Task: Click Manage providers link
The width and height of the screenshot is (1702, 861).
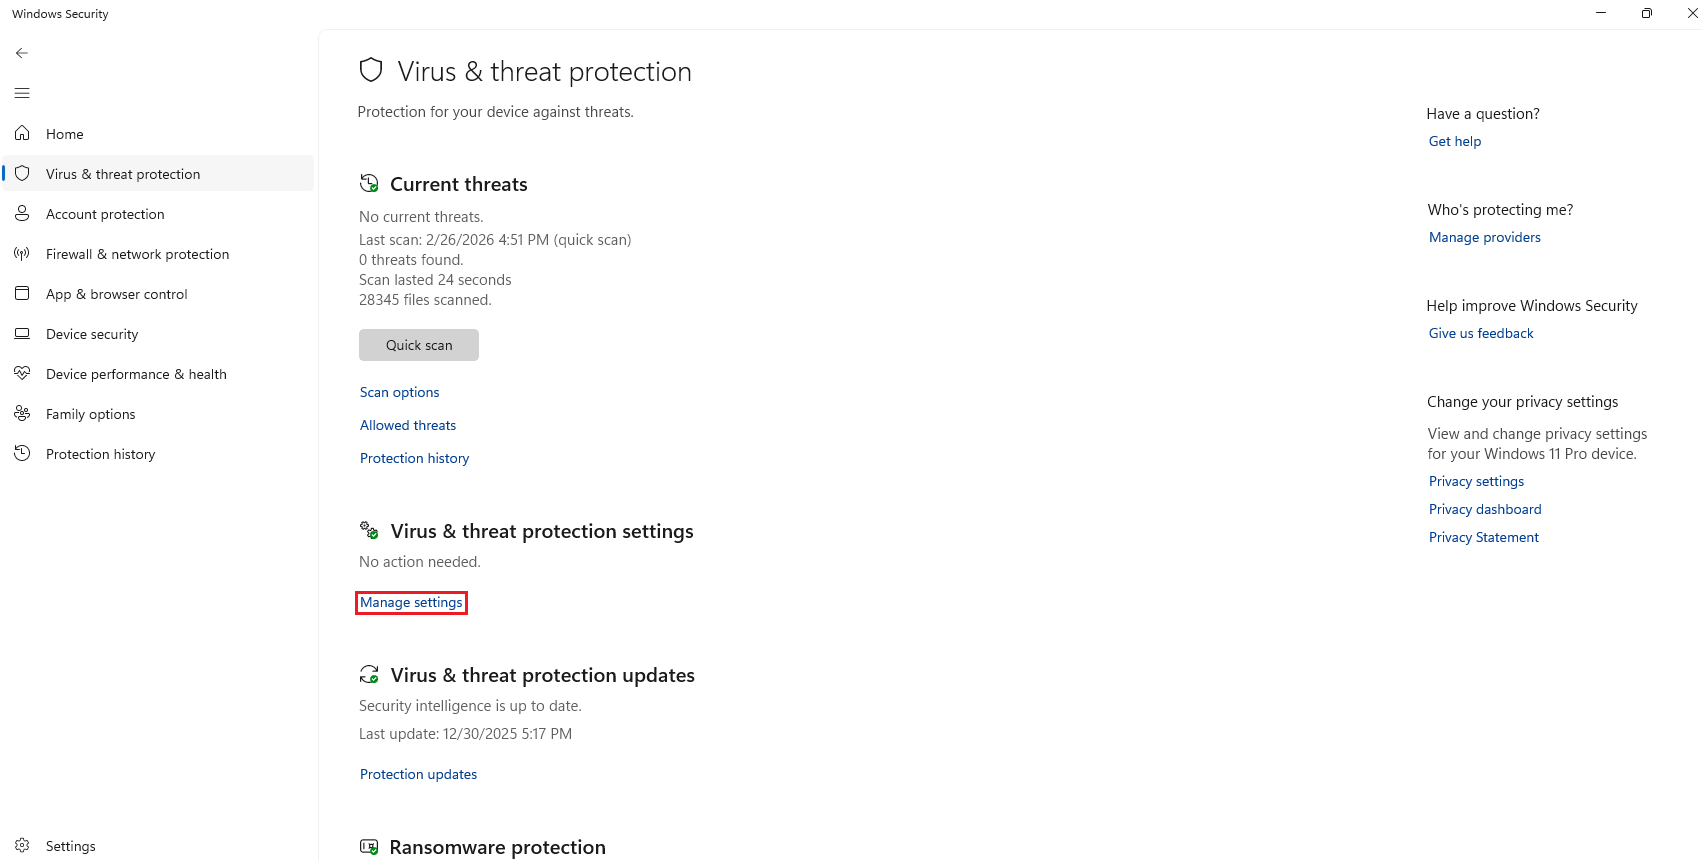Action: click(1484, 237)
